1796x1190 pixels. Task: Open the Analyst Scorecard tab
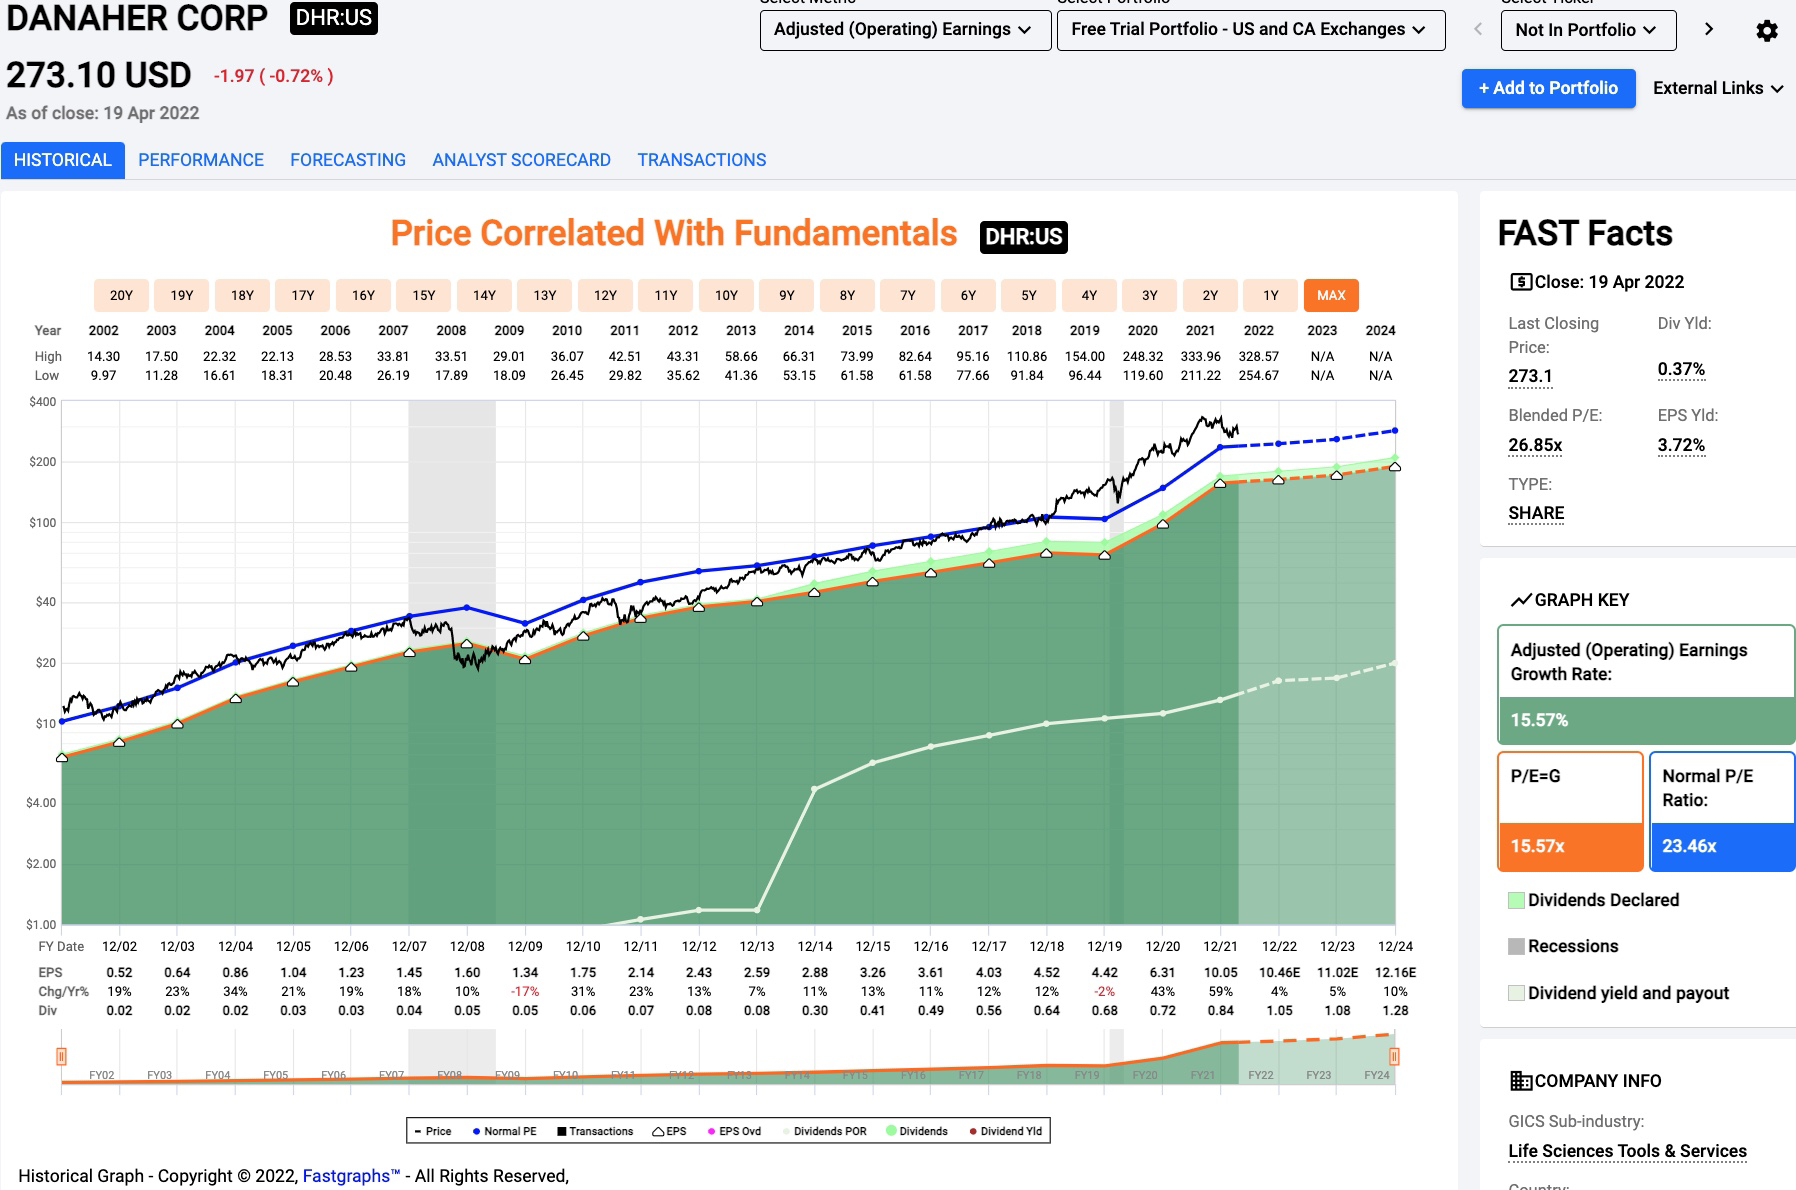[521, 160]
